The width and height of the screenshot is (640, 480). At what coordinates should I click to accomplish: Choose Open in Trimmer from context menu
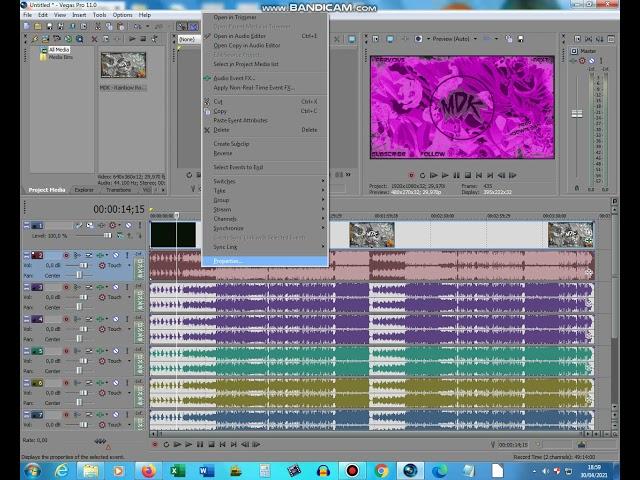point(235,17)
